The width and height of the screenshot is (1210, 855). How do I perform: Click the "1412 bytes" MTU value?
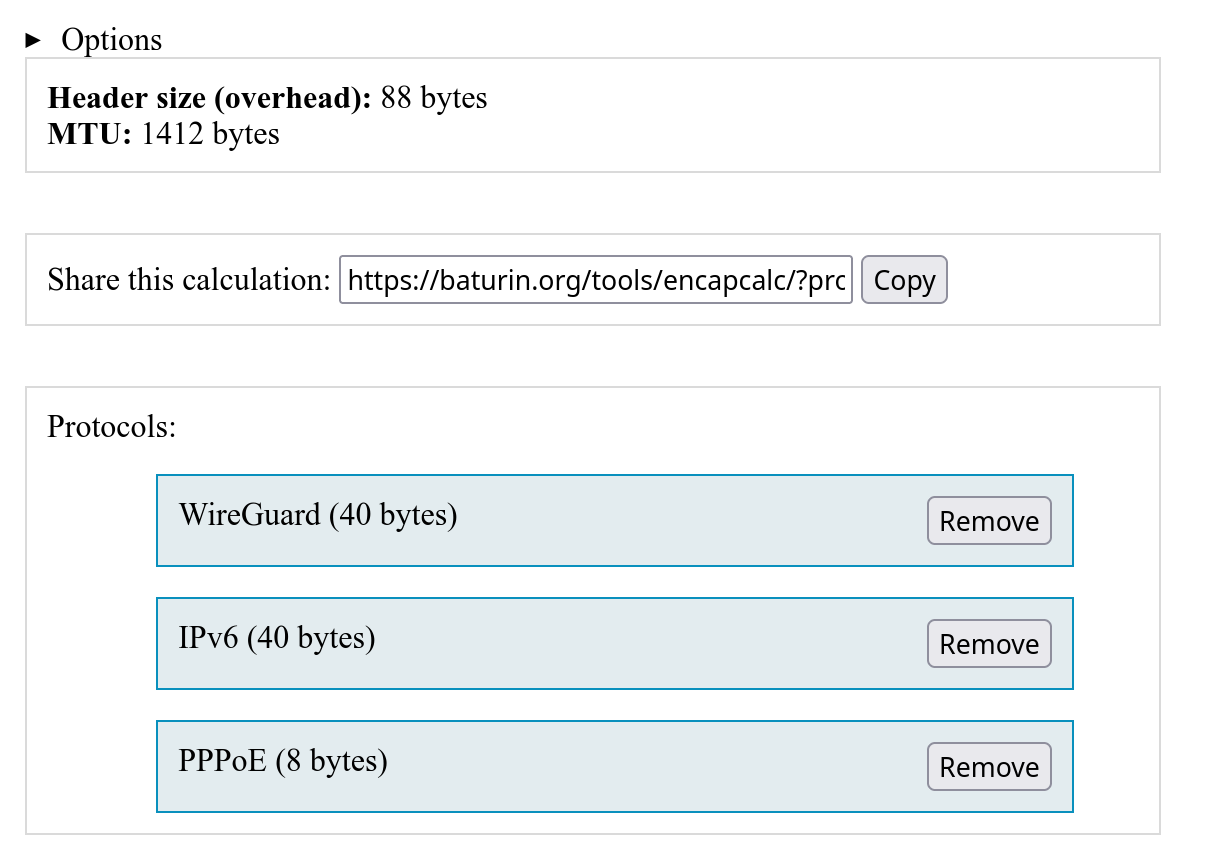coord(210,134)
